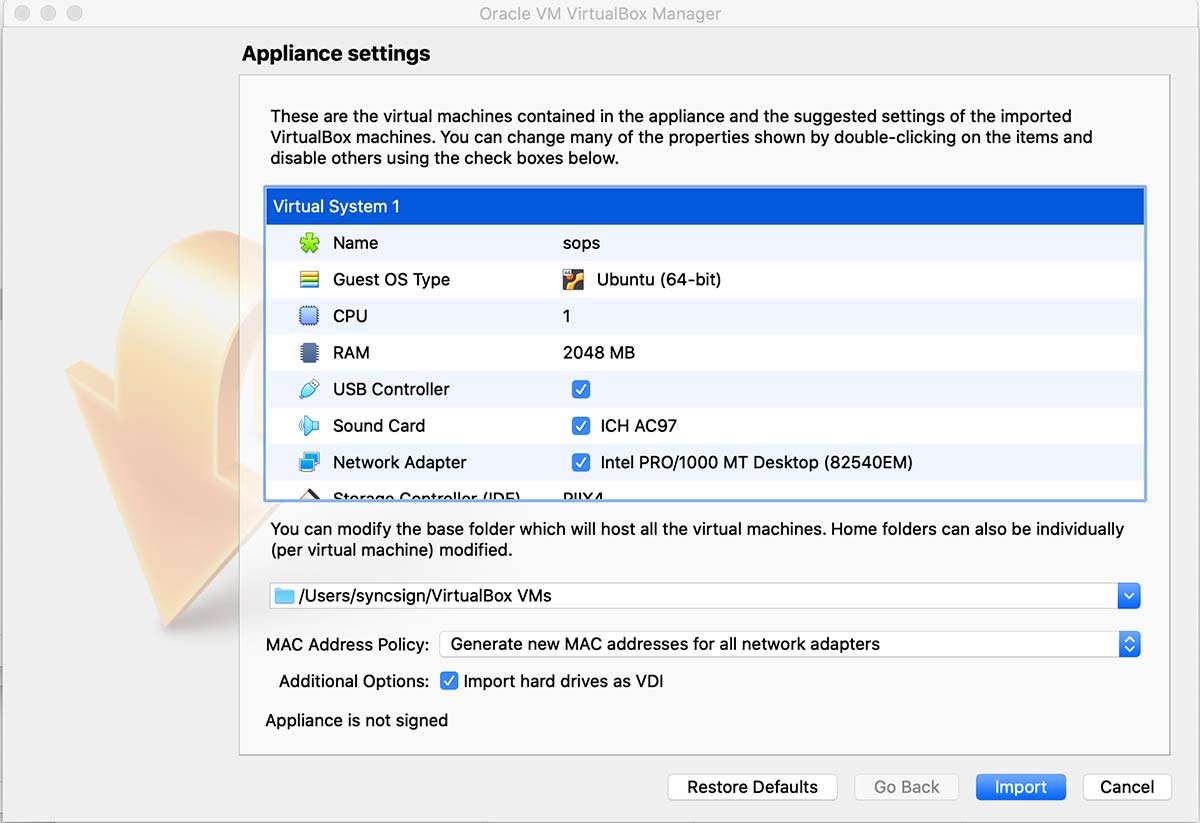
Task: Click the Appliance settings heading
Action: (336, 54)
